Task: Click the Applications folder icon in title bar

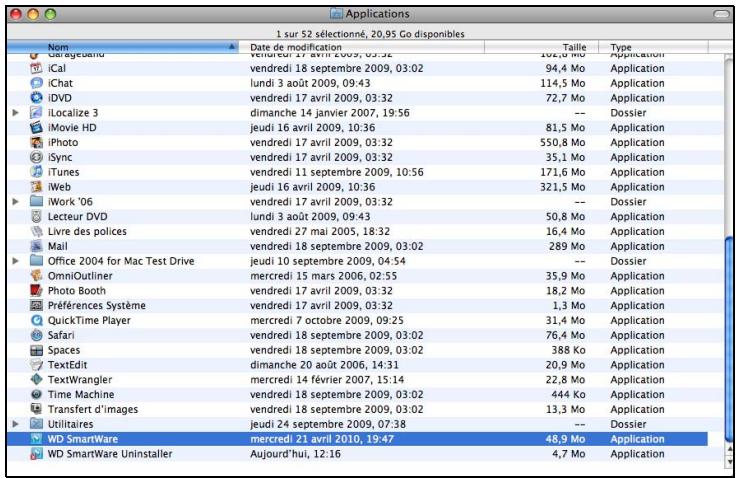Action: coord(336,14)
